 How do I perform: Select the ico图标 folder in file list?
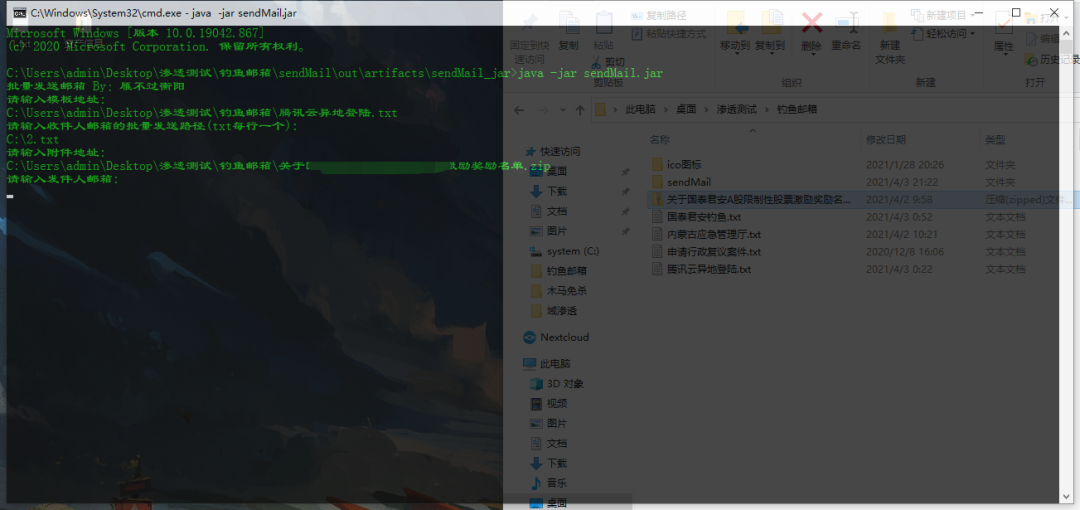tap(685, 165)
